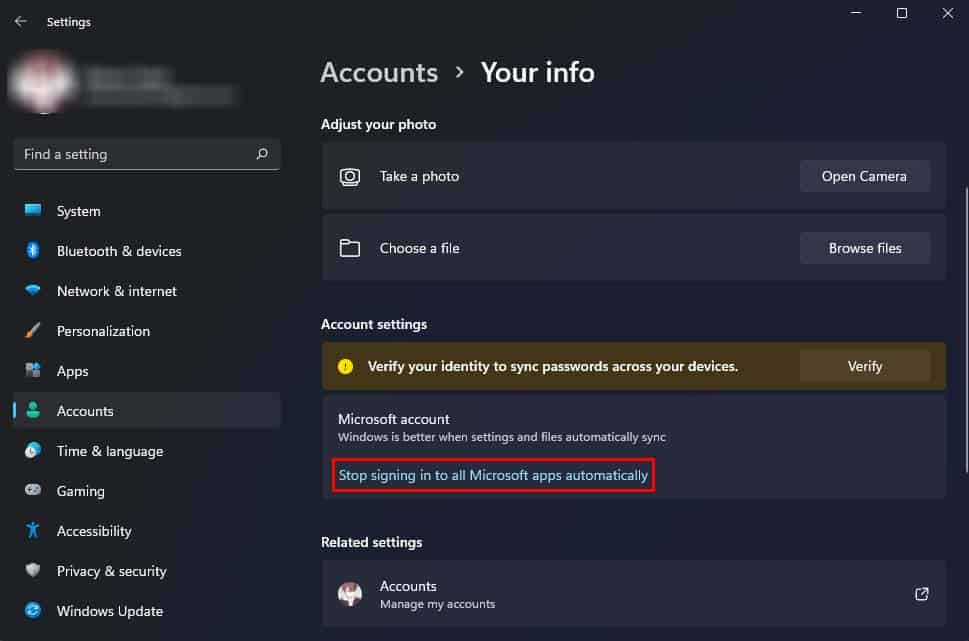Minimize the Settings window

click(856, 13)
